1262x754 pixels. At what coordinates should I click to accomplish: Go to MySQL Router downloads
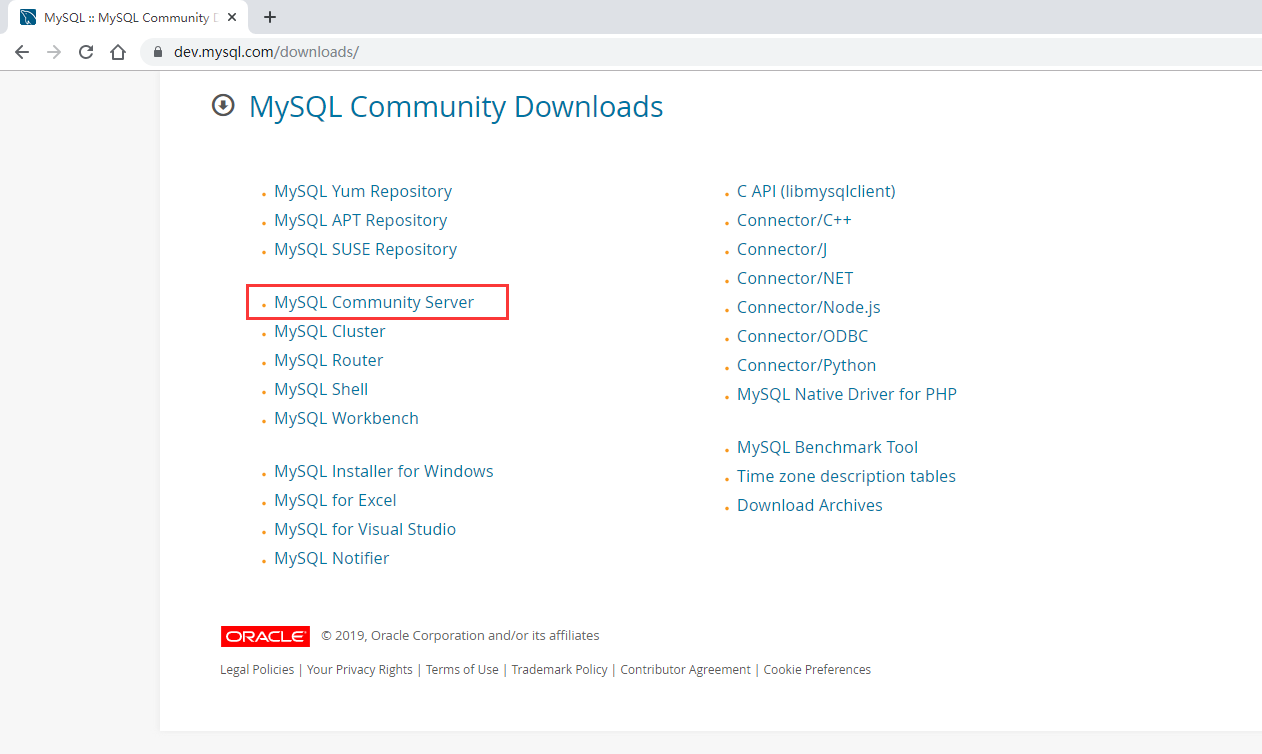click(329, 360)
